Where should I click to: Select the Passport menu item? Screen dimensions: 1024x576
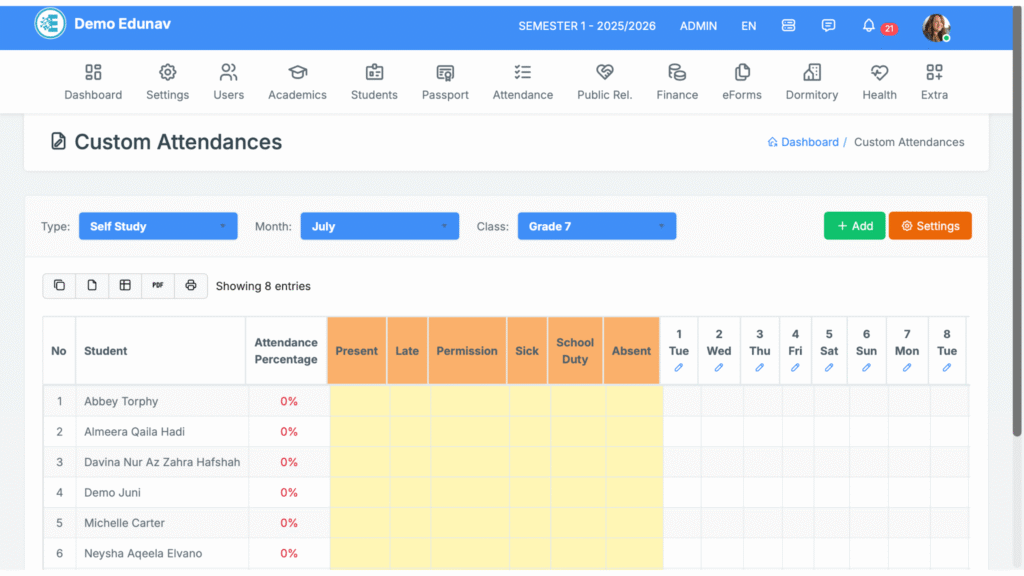[445, 82]
